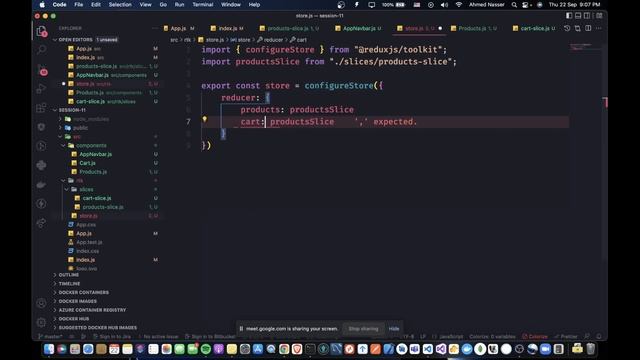Expand Azure Container Registry section
The width and height of the screenshot is (640, 360).
[x=92, y=310]
